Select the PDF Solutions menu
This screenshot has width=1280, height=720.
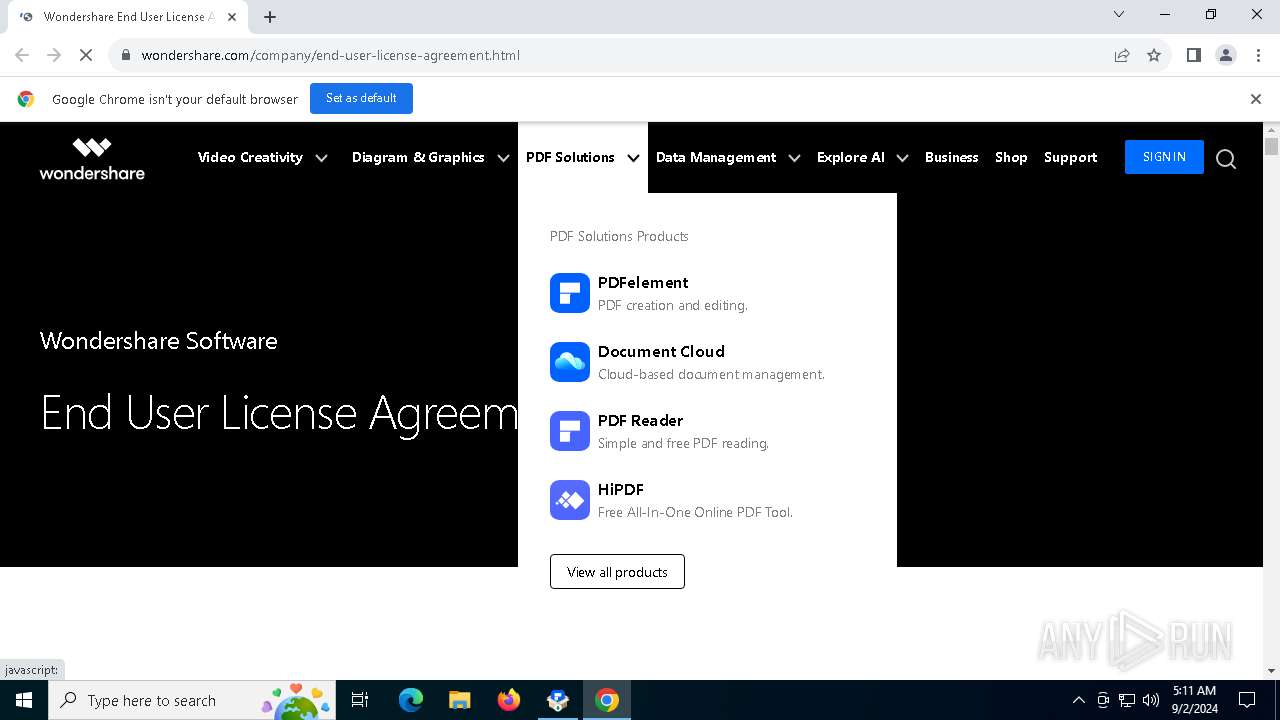pyautogui.click(x=570, y=157)
